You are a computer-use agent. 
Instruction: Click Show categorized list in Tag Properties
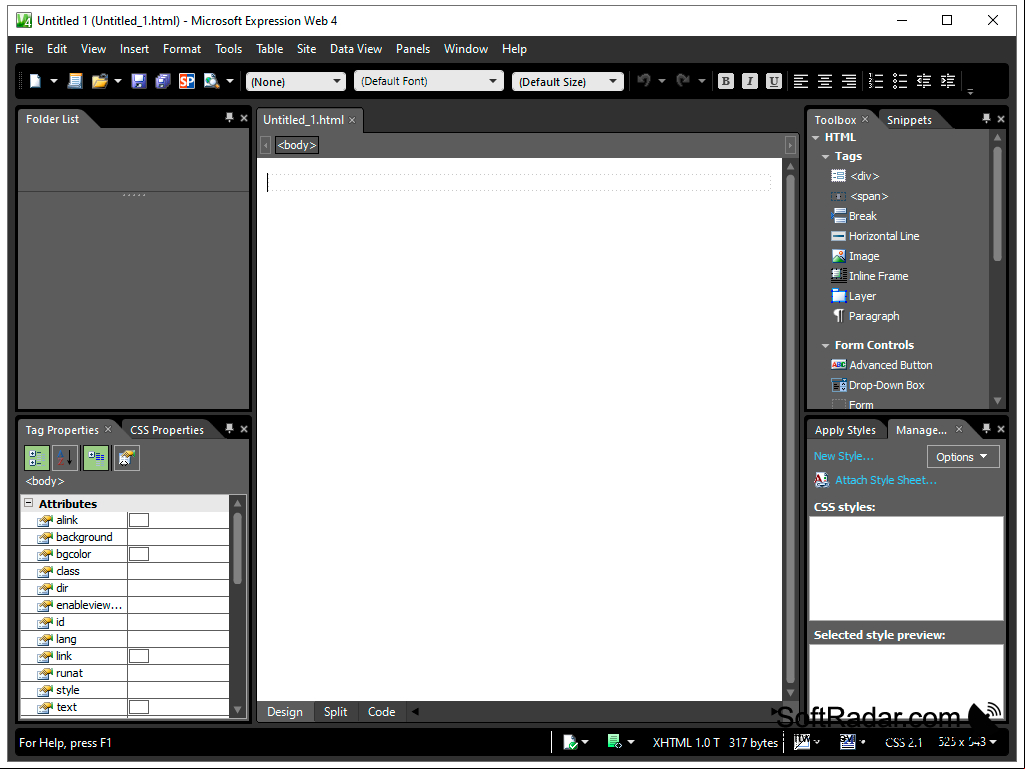coord(37,458)
